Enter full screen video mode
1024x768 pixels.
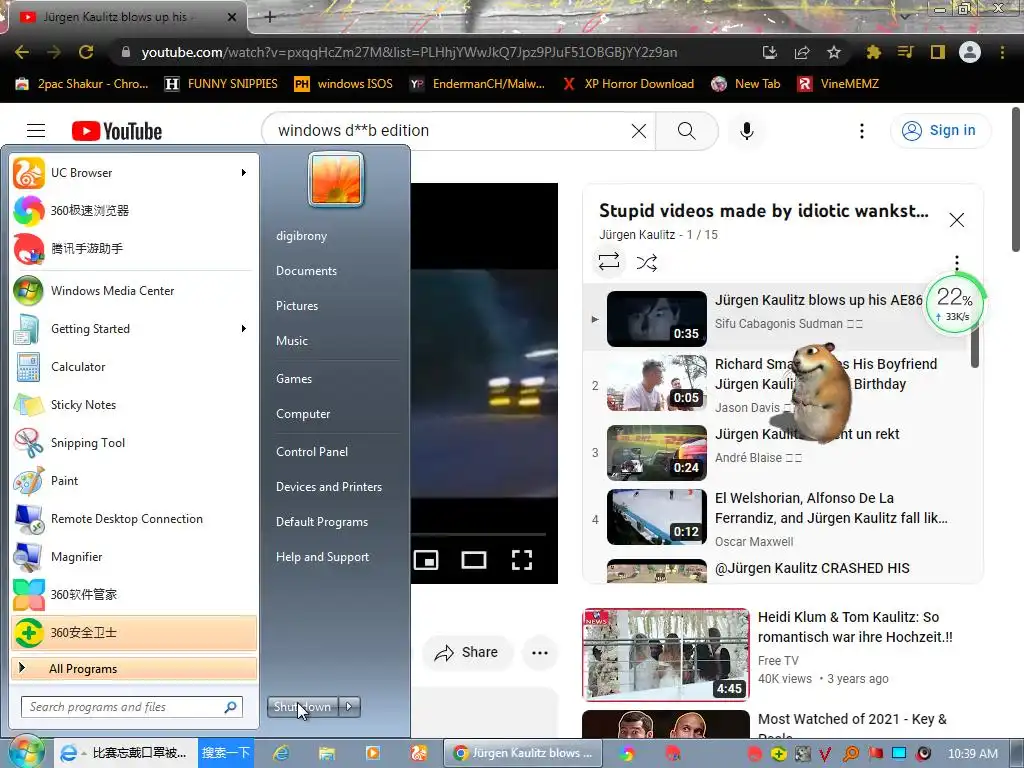click(522, 560)
